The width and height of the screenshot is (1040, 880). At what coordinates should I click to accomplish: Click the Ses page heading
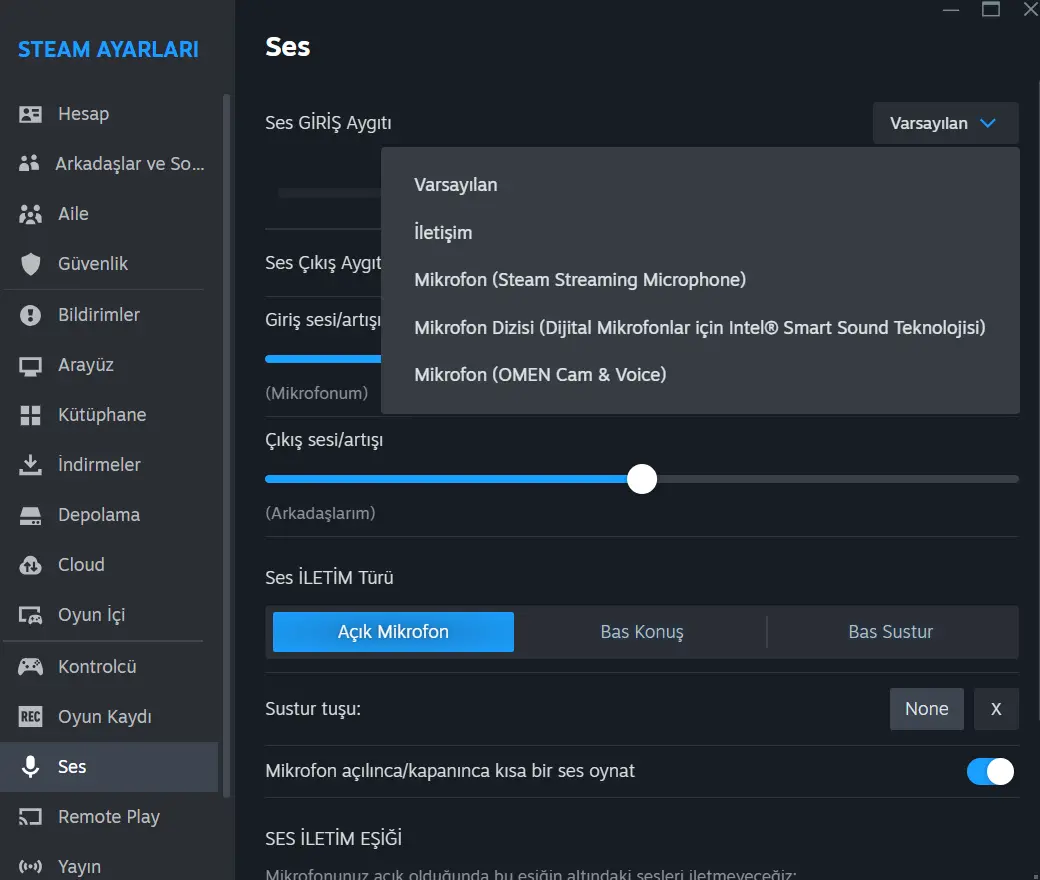(288, 47)
